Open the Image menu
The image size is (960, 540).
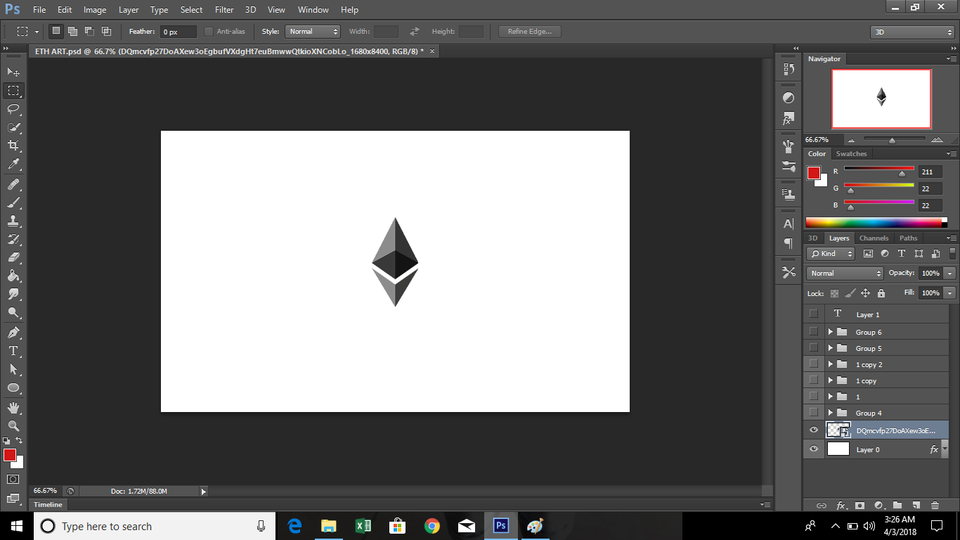94,10
